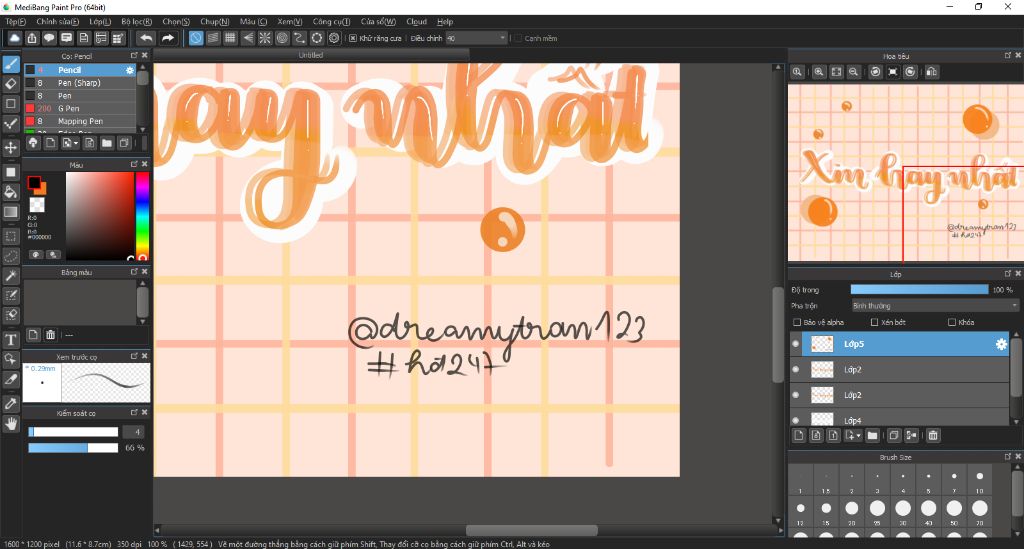Enable the concentric circle snap guide

point(281,38)
